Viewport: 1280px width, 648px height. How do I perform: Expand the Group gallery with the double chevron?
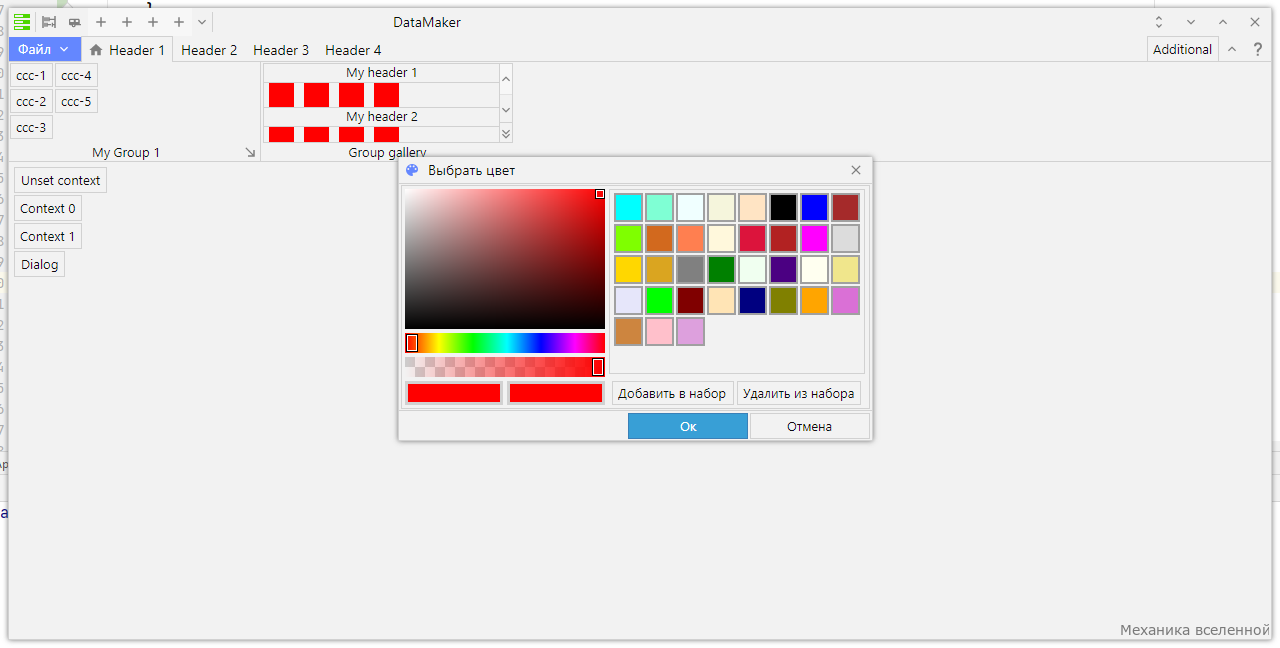tap(506, 133)
